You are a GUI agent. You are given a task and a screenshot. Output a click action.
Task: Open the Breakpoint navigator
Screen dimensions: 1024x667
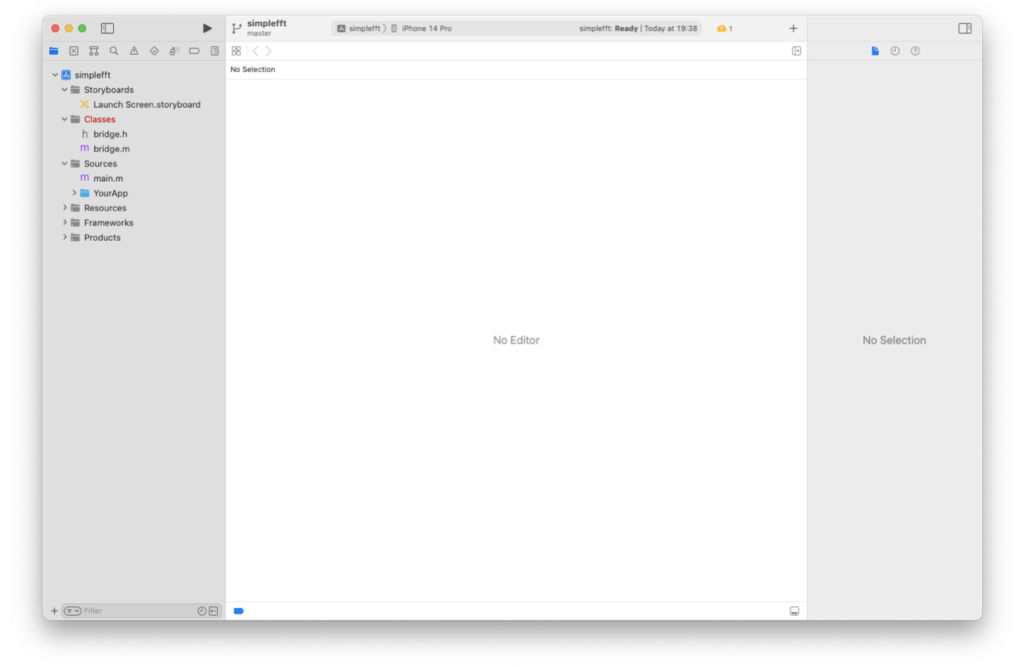[194, 51]
